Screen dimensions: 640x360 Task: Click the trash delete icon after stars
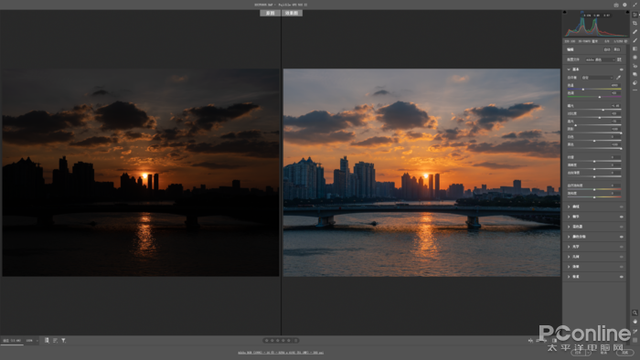click(296, 340)
